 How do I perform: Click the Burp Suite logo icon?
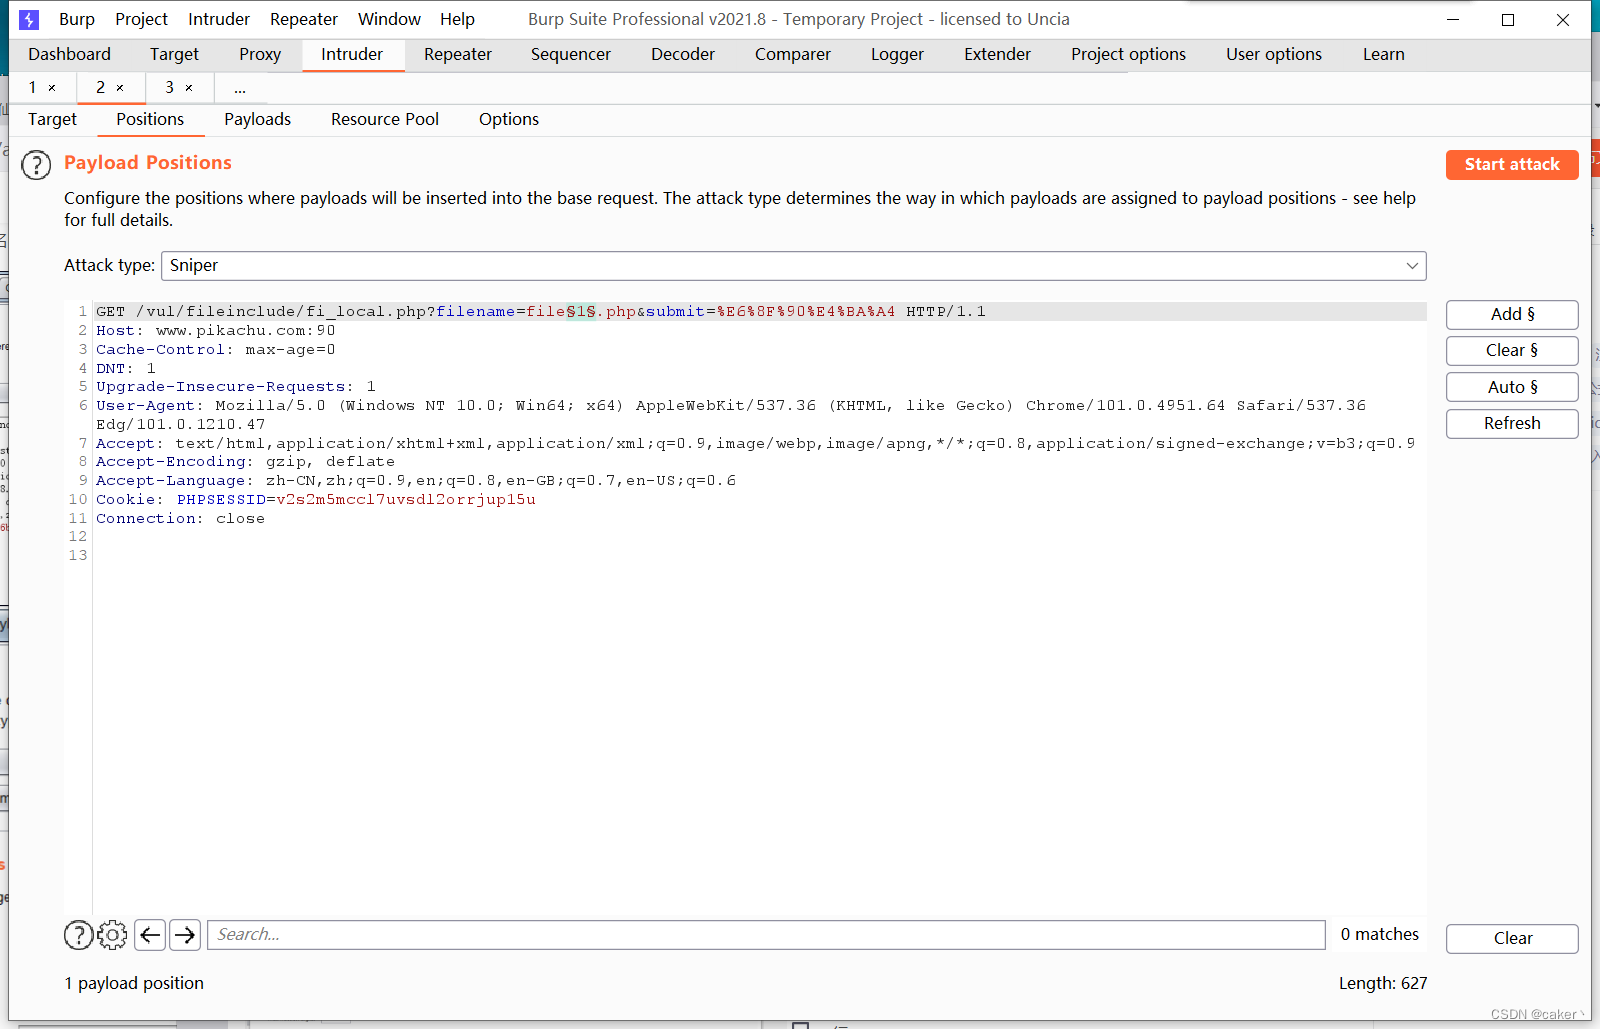click(x=29, y=19)
